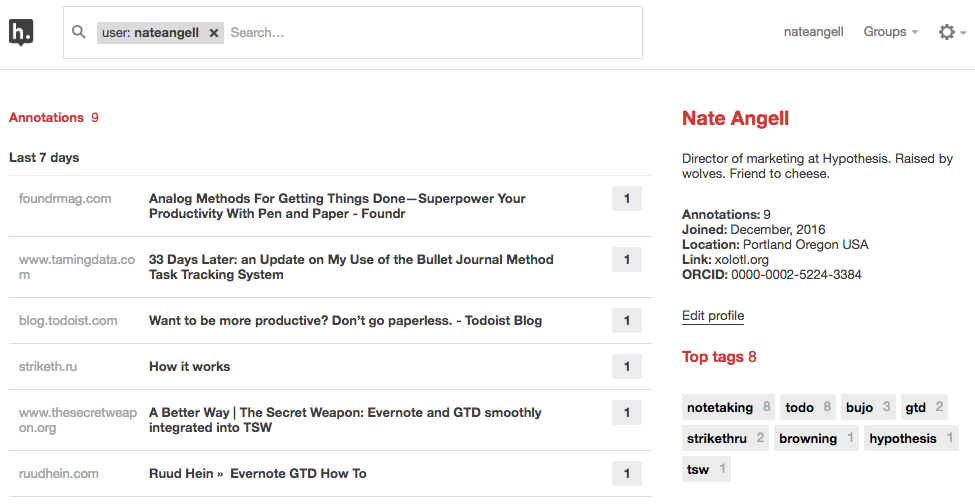Filter by the strikethru tag

(x=725, y=438)
